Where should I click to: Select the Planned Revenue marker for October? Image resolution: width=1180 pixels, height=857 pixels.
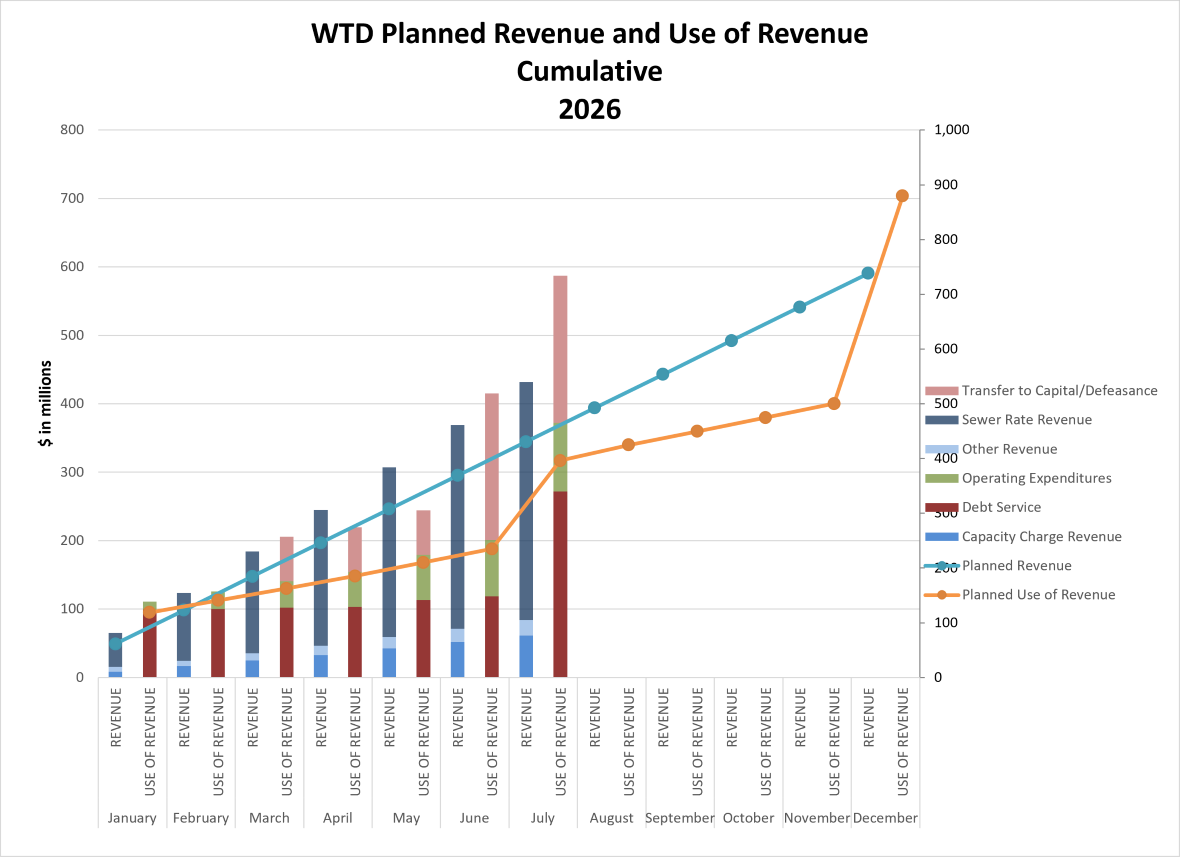coord(731,341)
